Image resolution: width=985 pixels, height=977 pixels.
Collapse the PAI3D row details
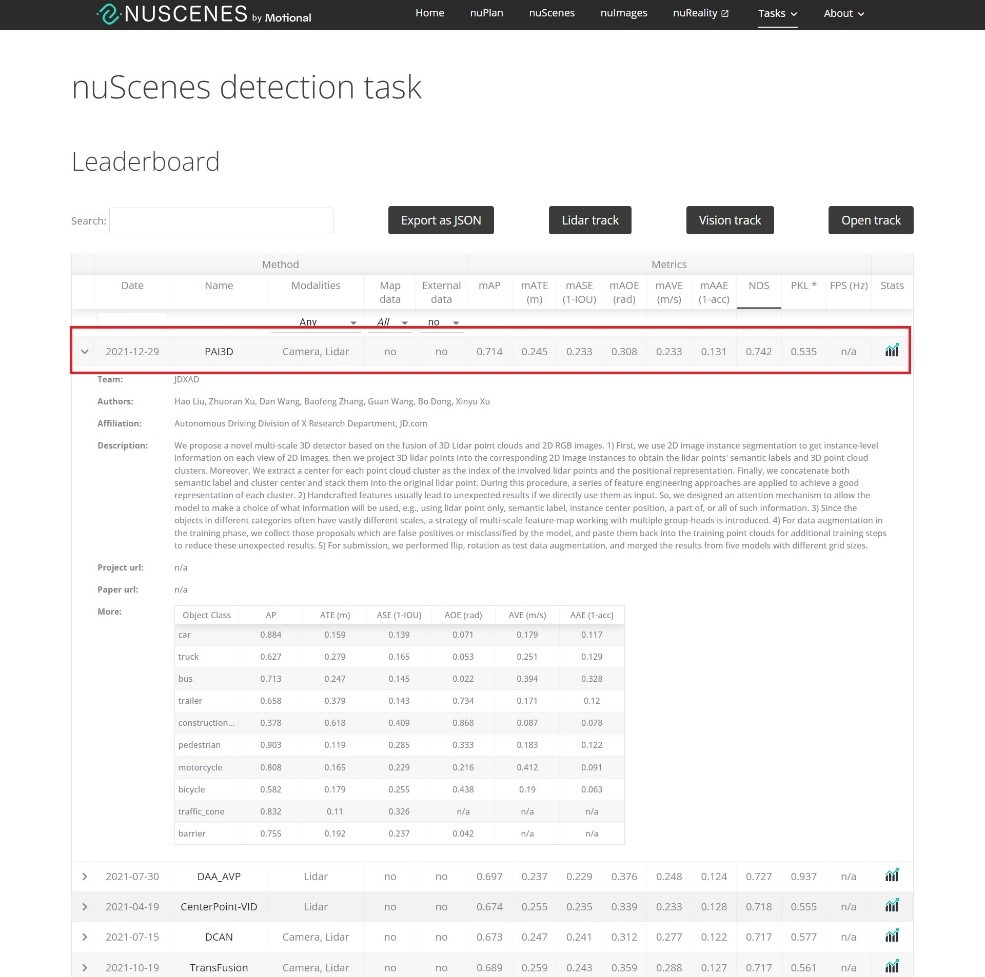[85, 352]
